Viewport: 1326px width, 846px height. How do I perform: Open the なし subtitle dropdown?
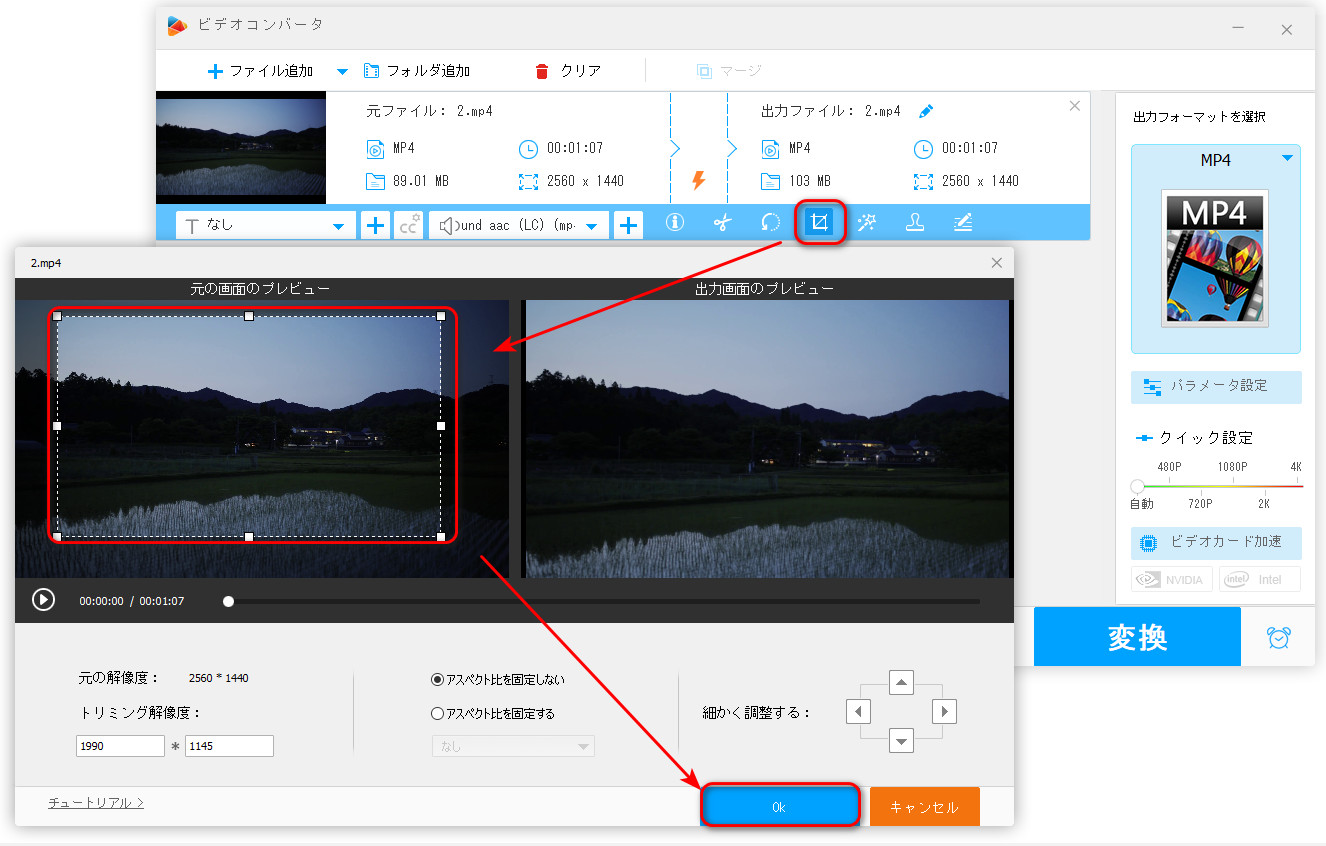point(266,226)
